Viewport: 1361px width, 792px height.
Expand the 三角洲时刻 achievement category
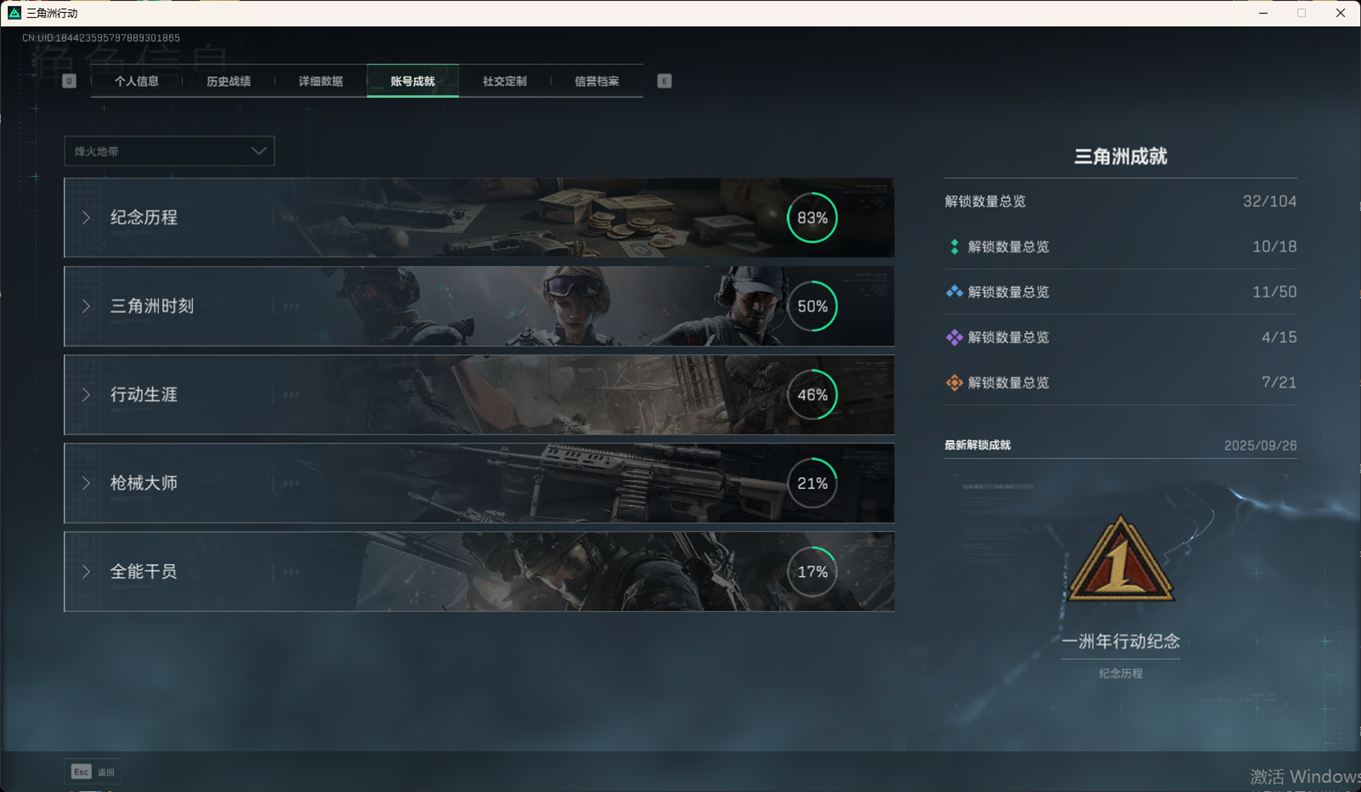coord(151,306)
